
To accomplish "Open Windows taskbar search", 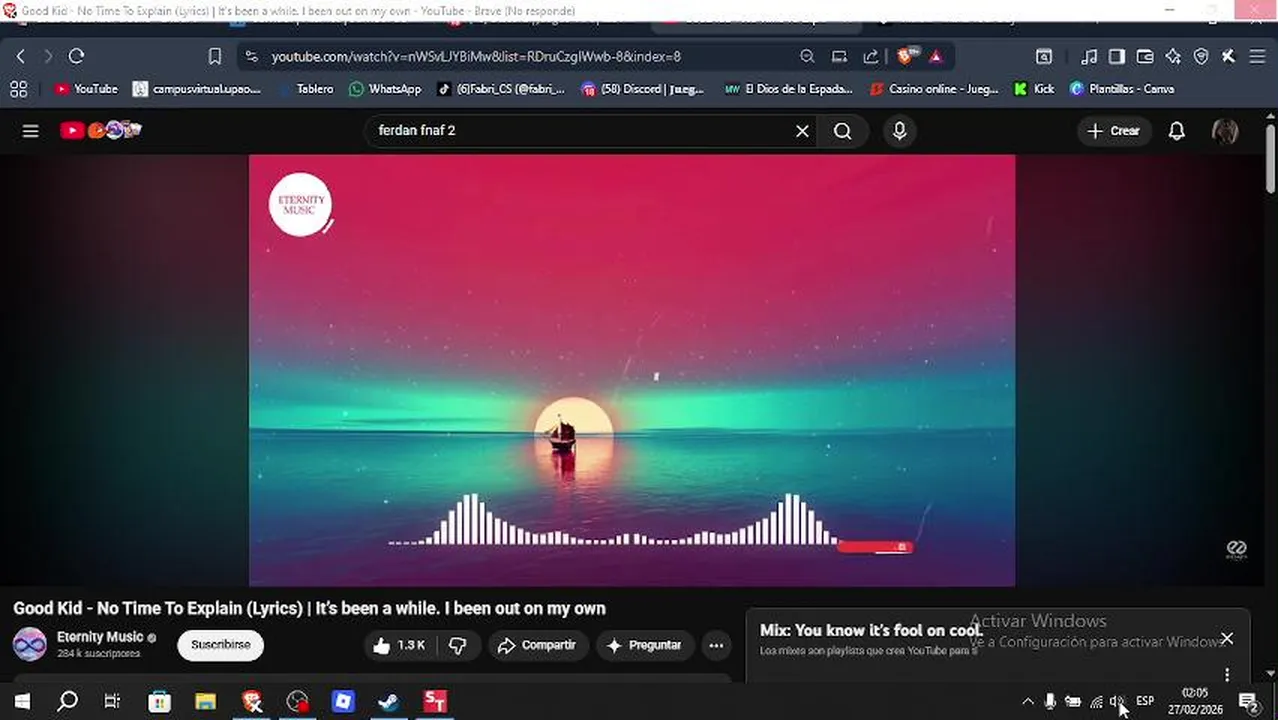I will coord(67,702).
